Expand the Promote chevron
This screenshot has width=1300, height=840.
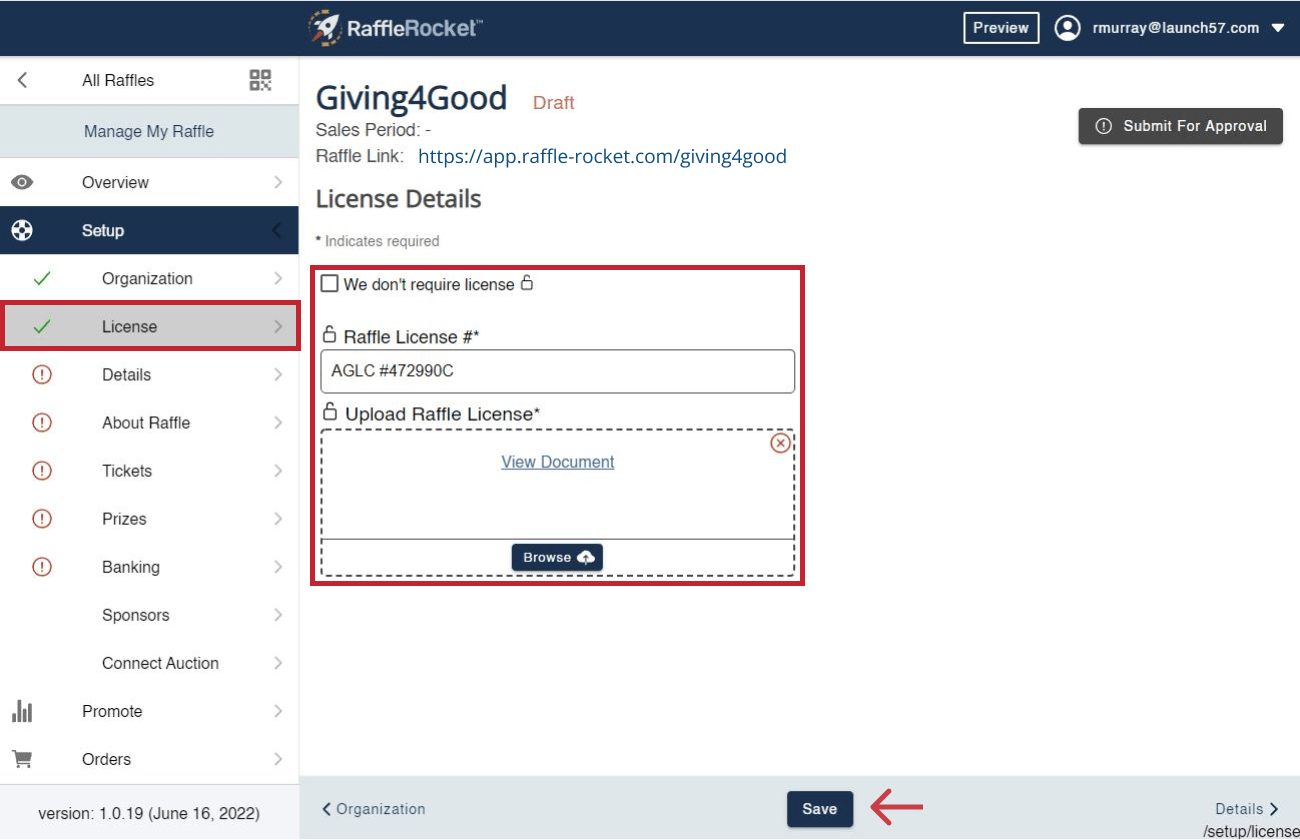pyautogui.click(x=278, y=711)
